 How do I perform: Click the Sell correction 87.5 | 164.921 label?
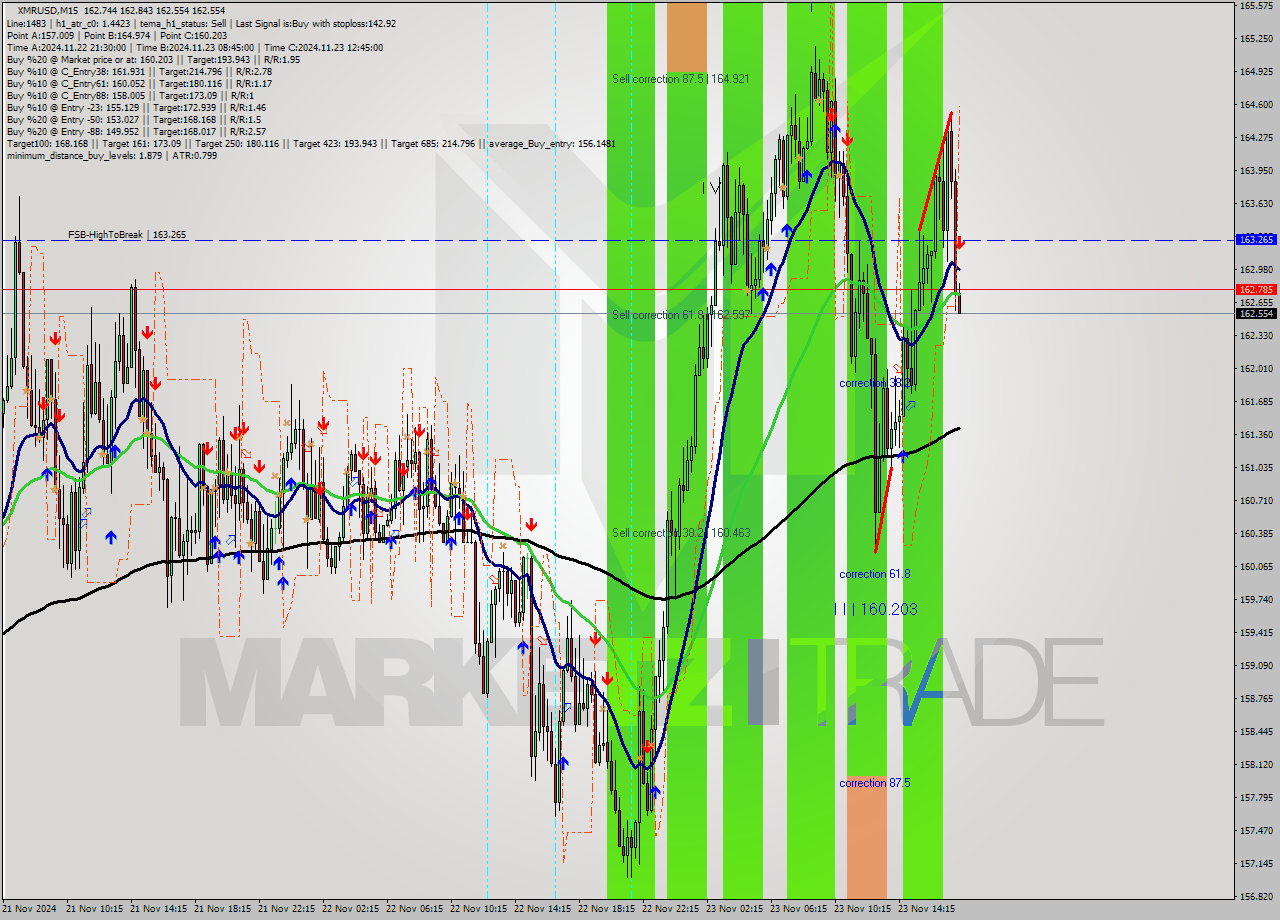click(x=680, y=79)
